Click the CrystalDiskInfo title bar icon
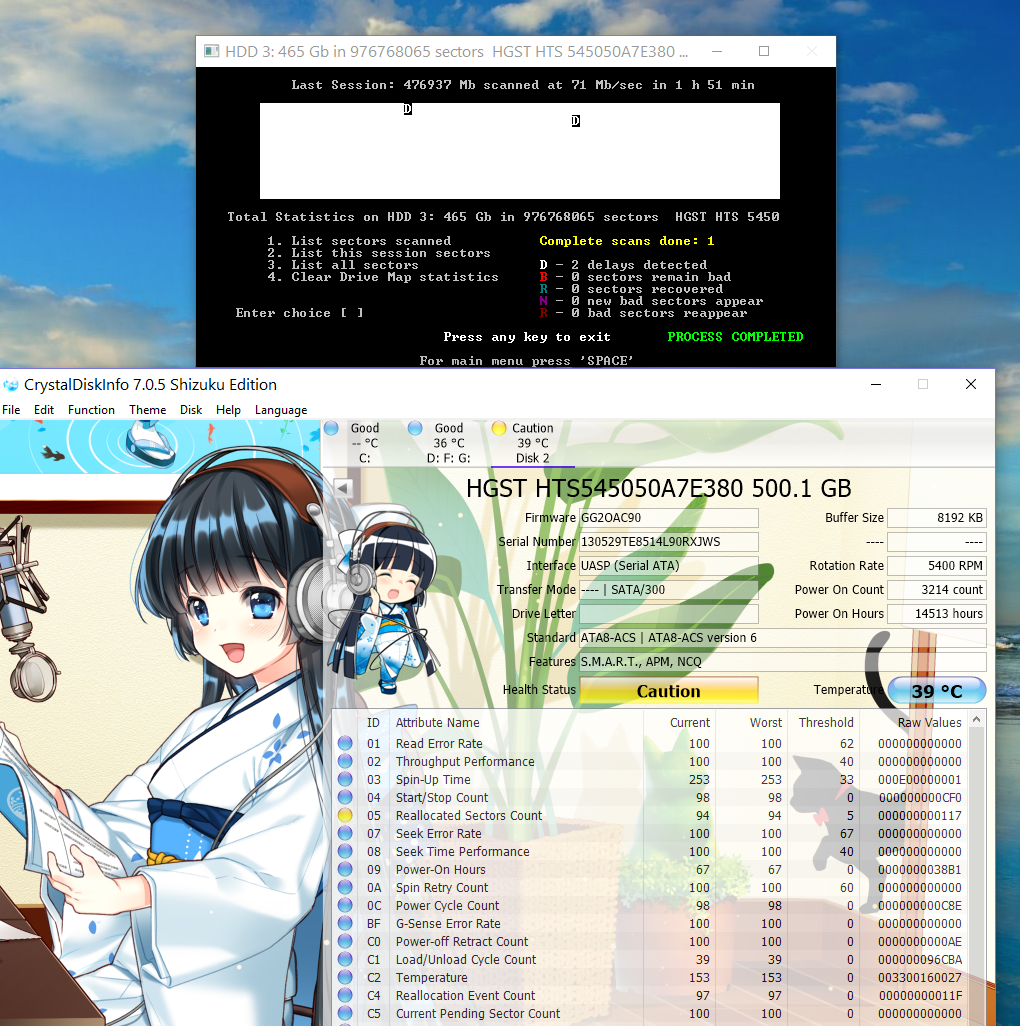Viewport: 1020px width, 1026px height. point(11,385)
